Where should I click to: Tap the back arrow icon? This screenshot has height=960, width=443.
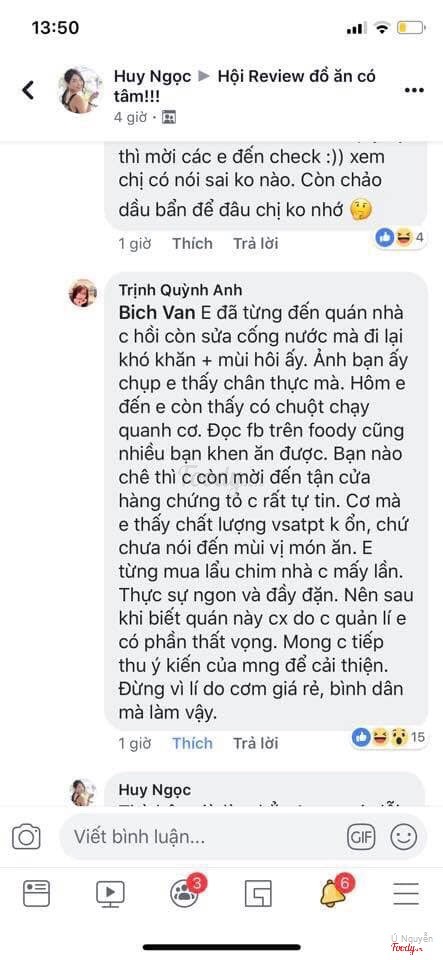28,90
